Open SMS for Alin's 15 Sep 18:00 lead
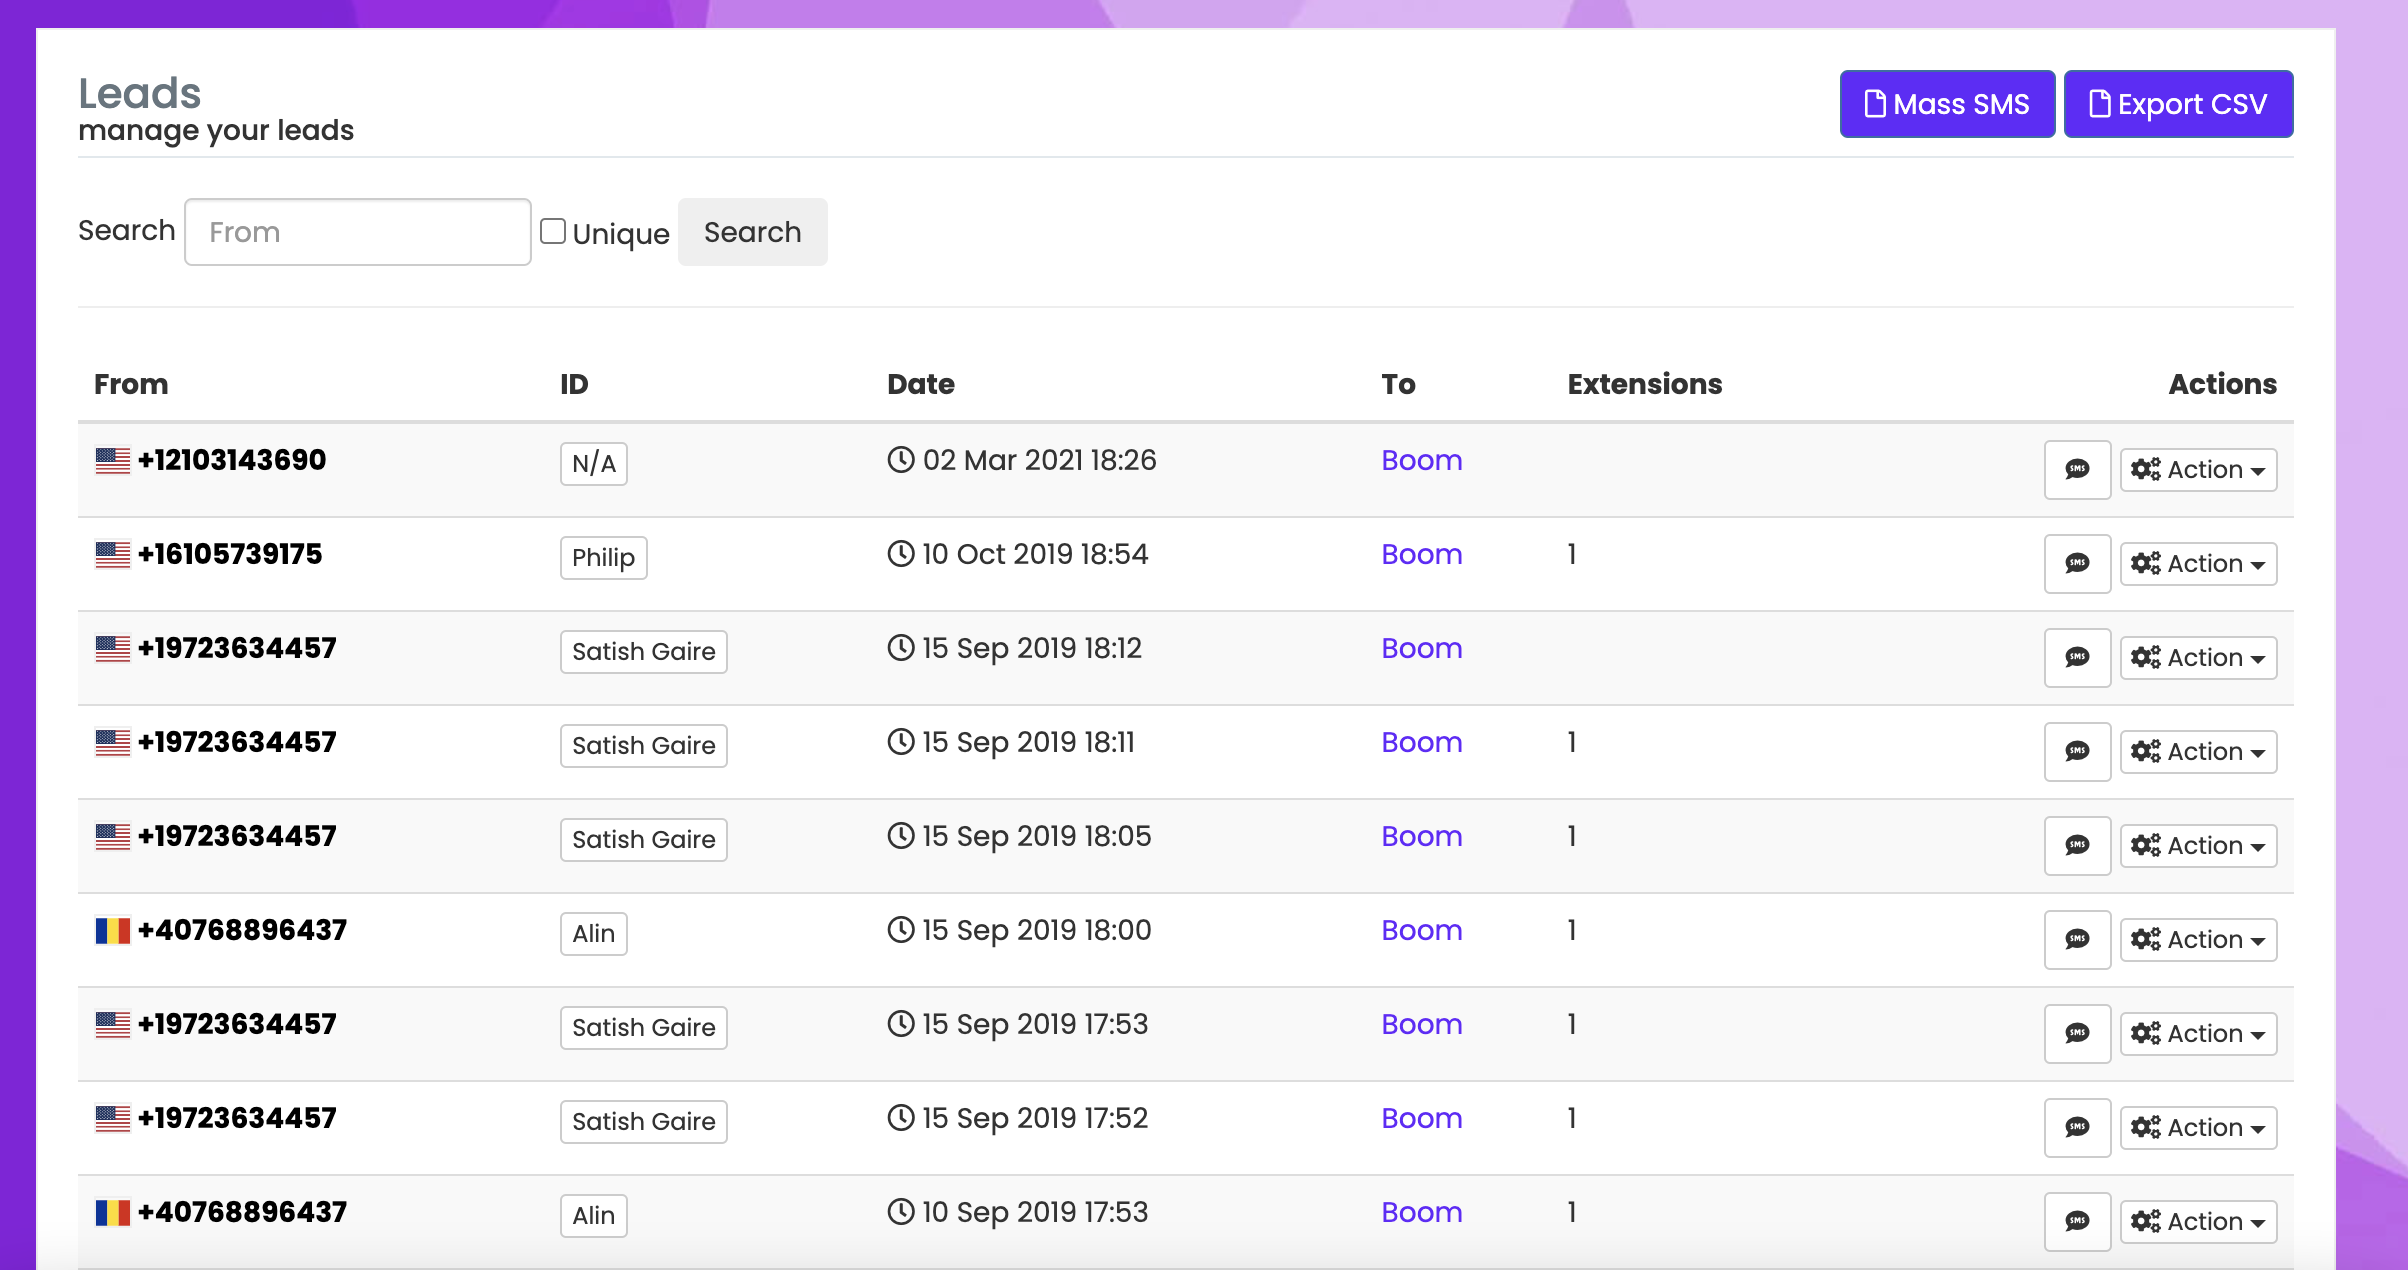Image resolution: width=2408 pixels, height=1270 pixels. [x=2077, y=939]
